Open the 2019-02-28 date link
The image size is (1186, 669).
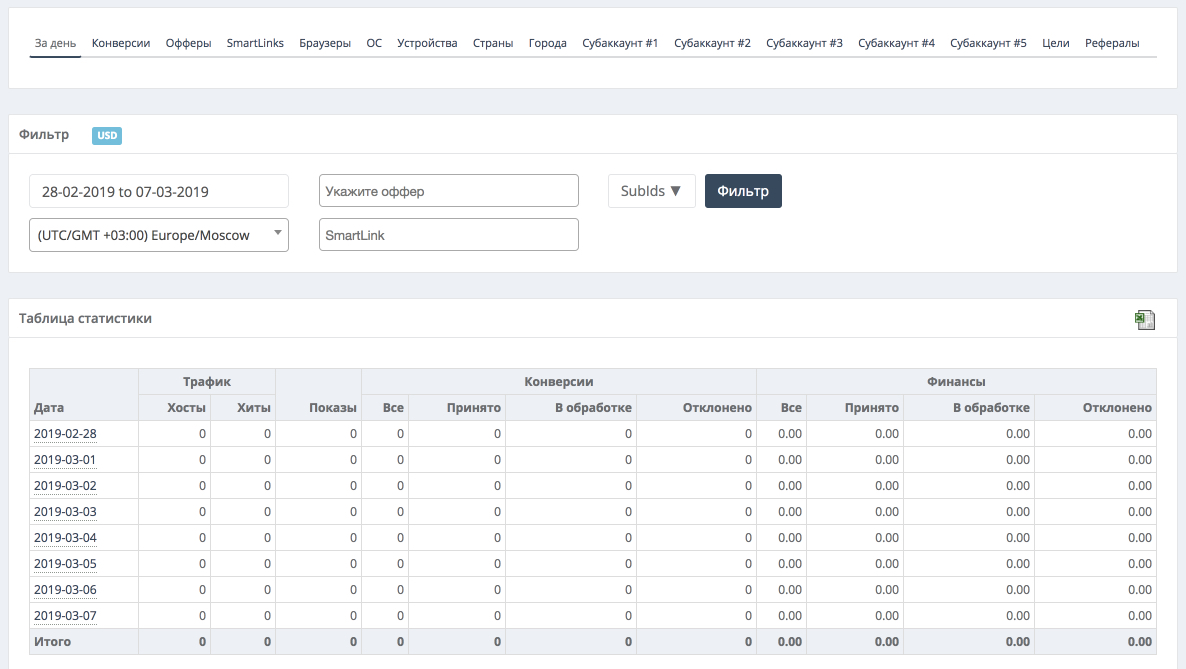(65, 434)
